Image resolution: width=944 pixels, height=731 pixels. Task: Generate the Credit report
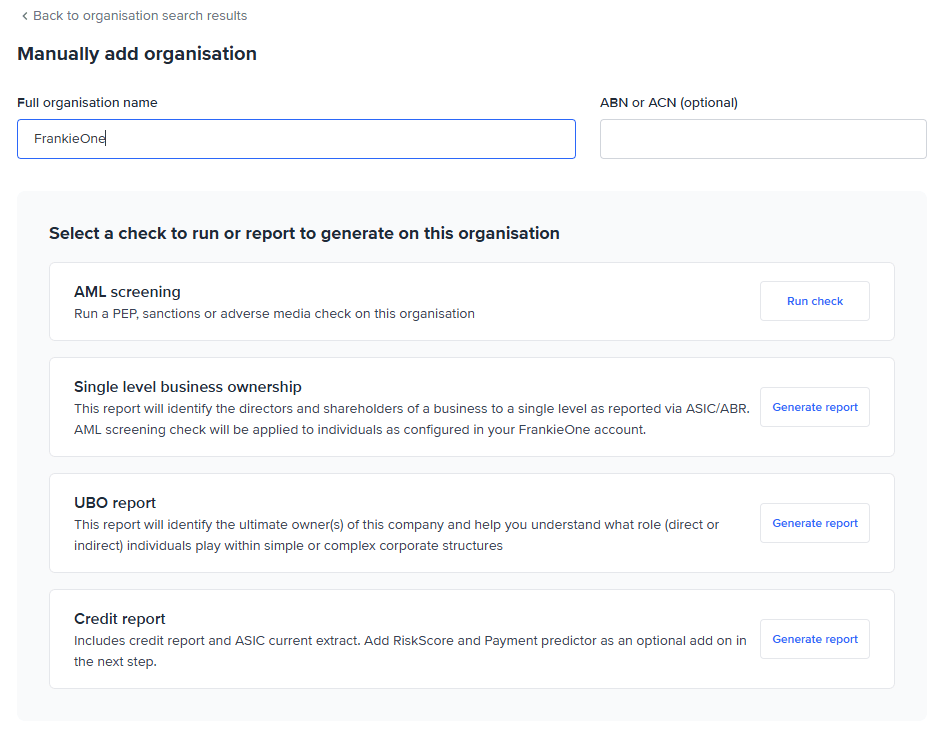point(814,639)
